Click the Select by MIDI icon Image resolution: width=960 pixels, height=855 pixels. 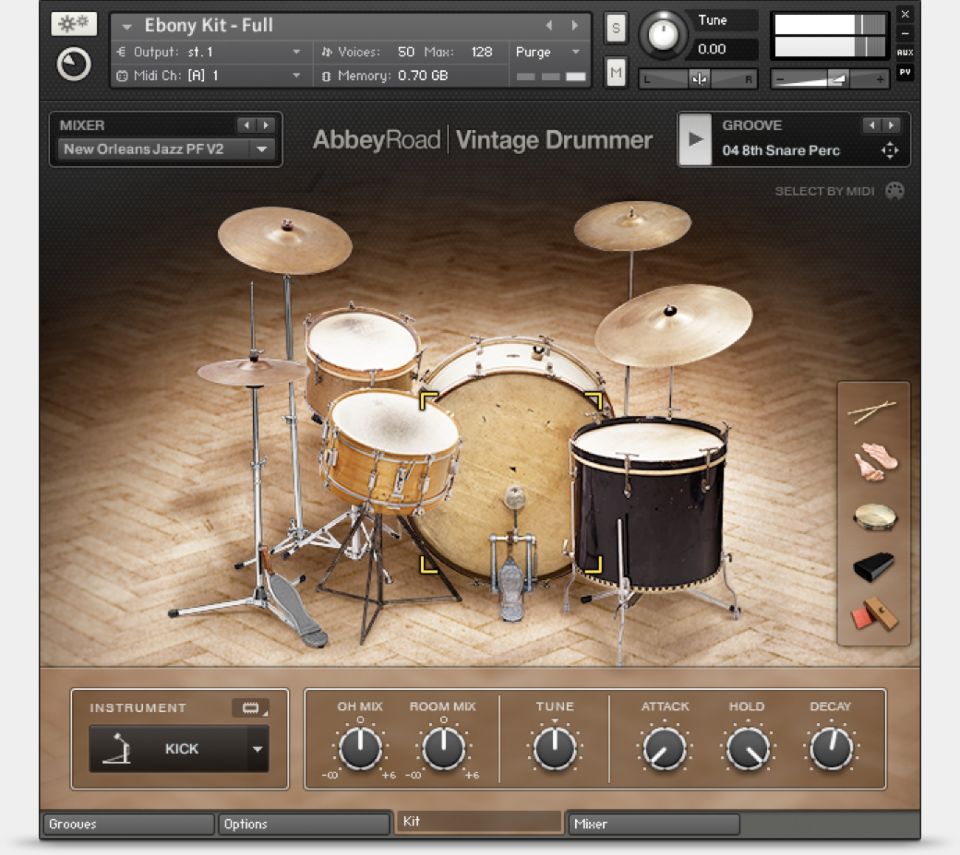tap(894, 191)
